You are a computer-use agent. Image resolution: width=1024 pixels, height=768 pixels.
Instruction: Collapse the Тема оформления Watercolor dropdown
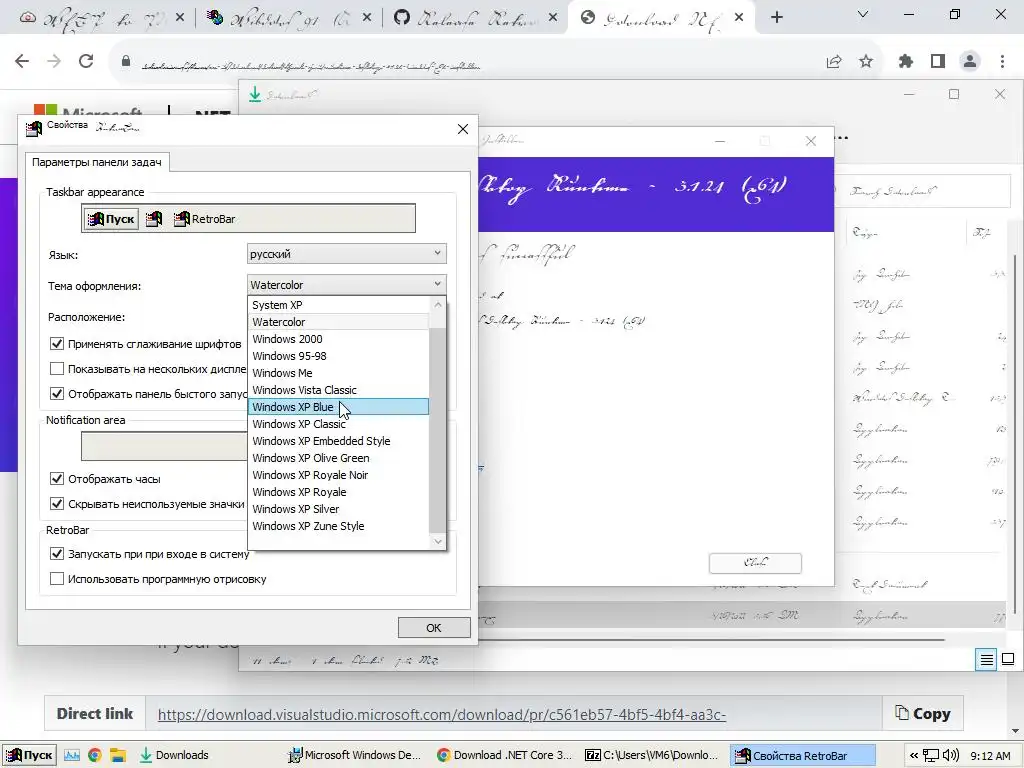pyautogui.click(x=347, y=285)
